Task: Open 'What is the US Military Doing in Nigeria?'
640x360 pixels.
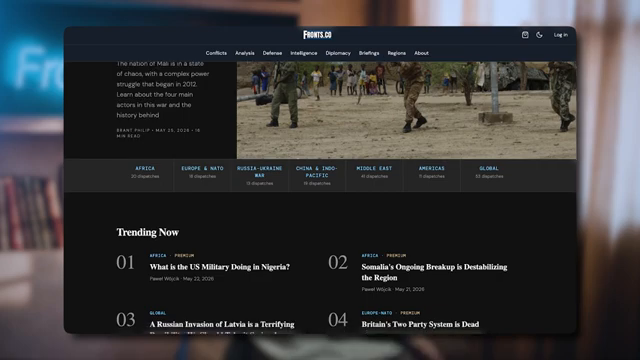Action: (220, 267)
